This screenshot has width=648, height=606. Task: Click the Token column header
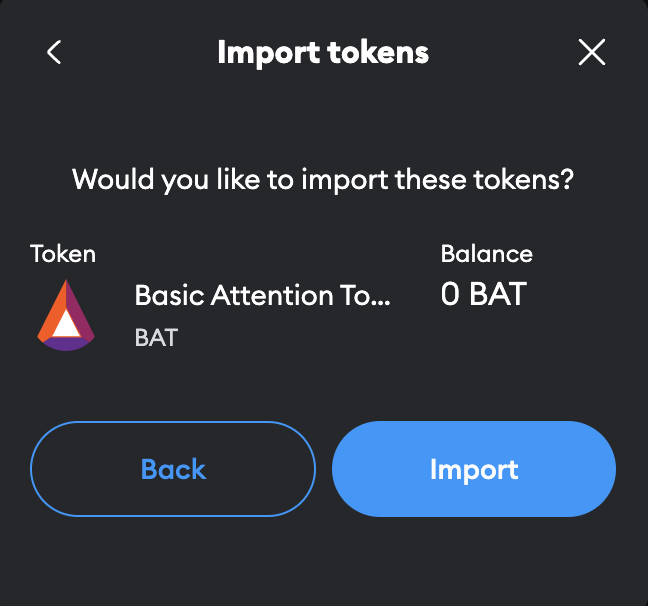[63, 254]
